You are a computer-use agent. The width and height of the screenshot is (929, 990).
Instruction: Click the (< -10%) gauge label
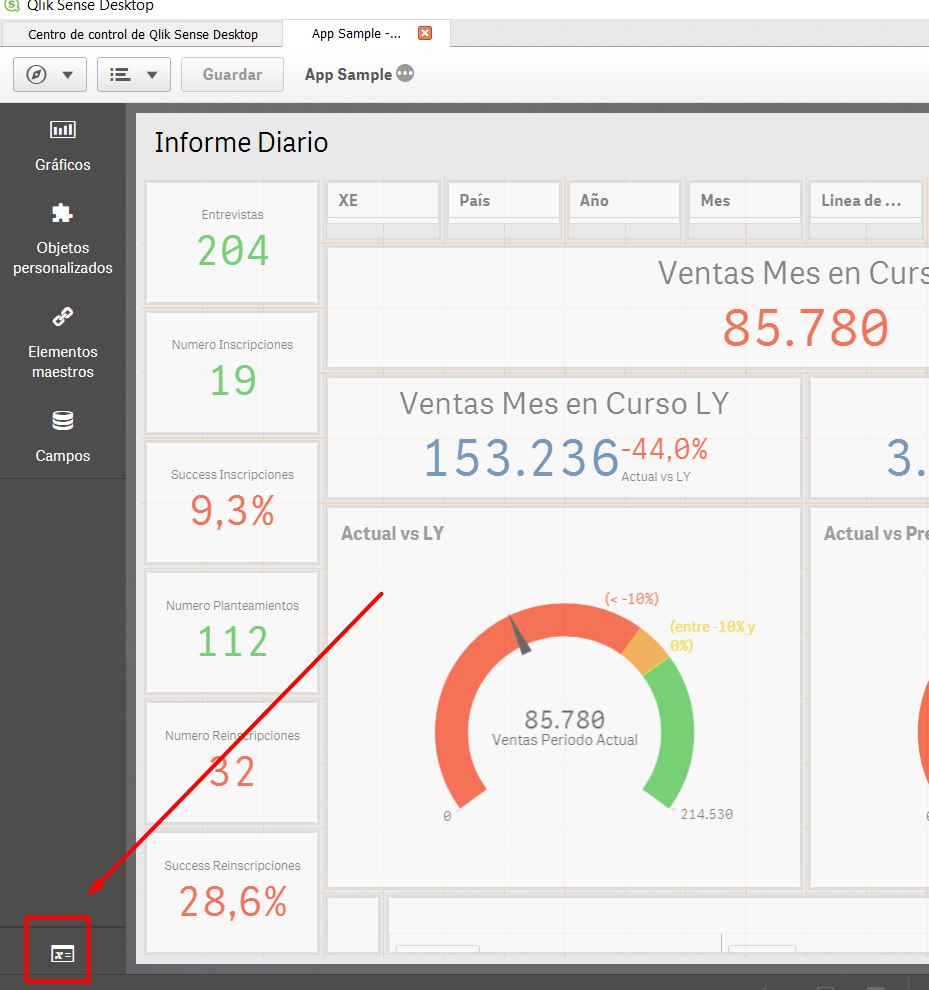[x=632, y=599]
